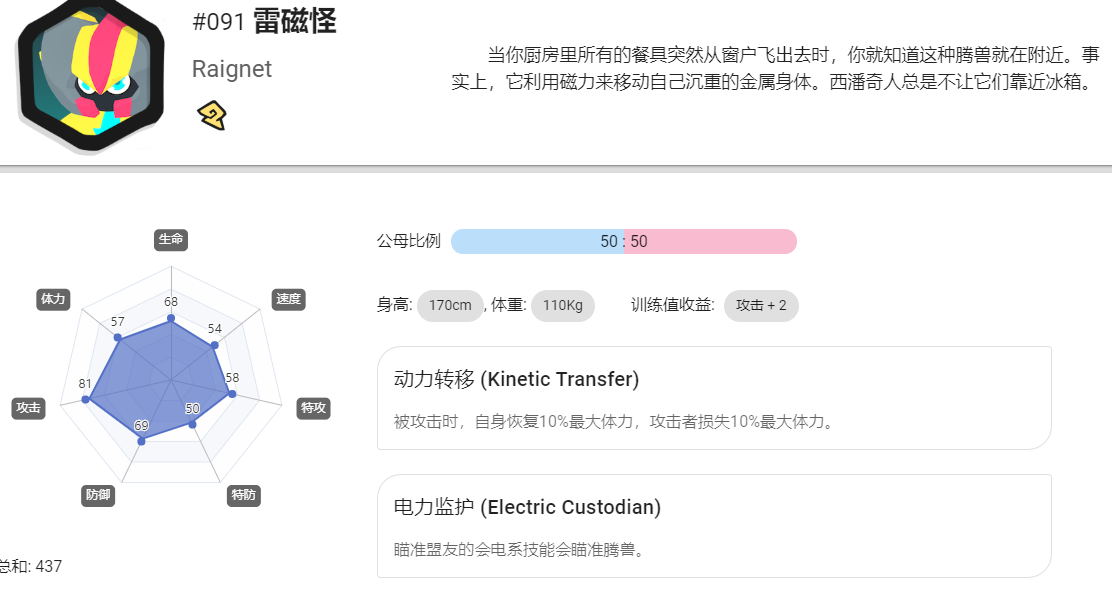Select the 特防 radar chart label

coord(244,495)
